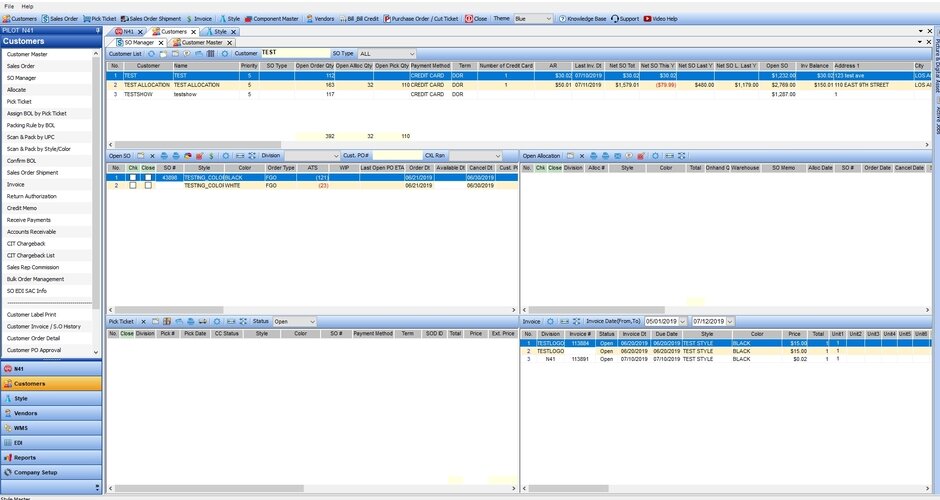Open the SO Type dropdown

click(387, 54)
